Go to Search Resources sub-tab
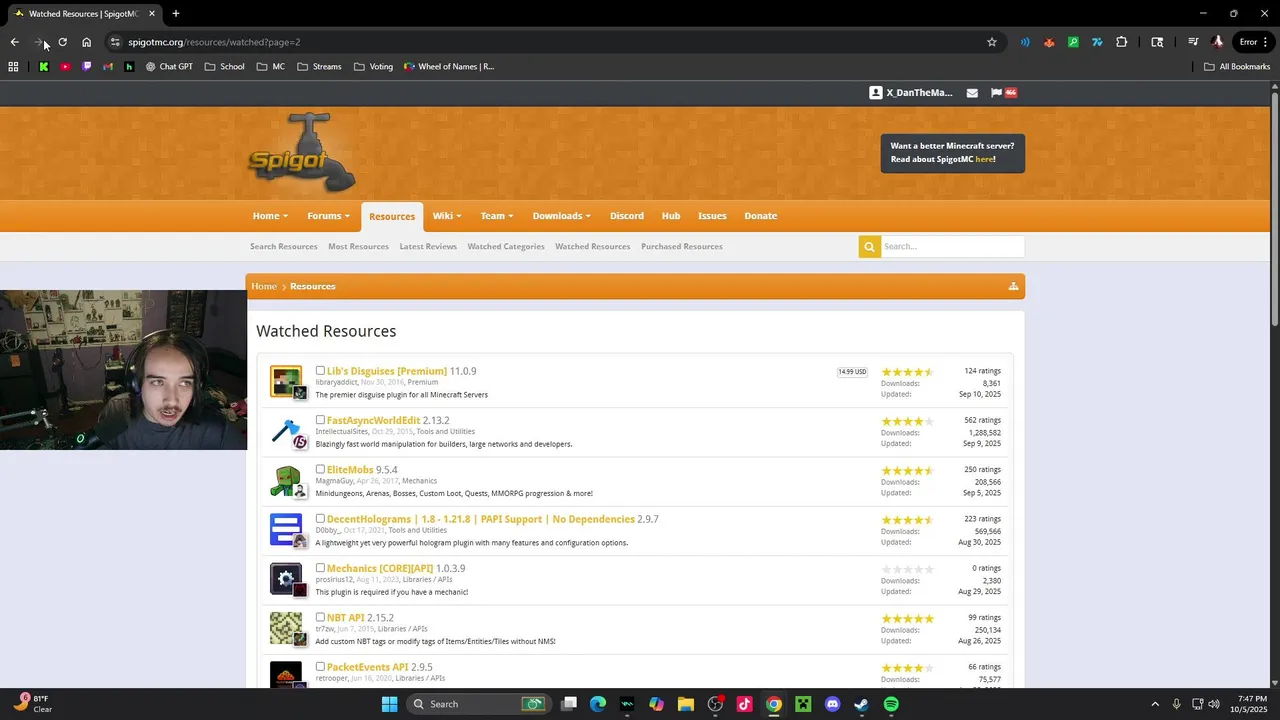The width and height of the screenshot is (1280, 720). [x=284, y=246]
